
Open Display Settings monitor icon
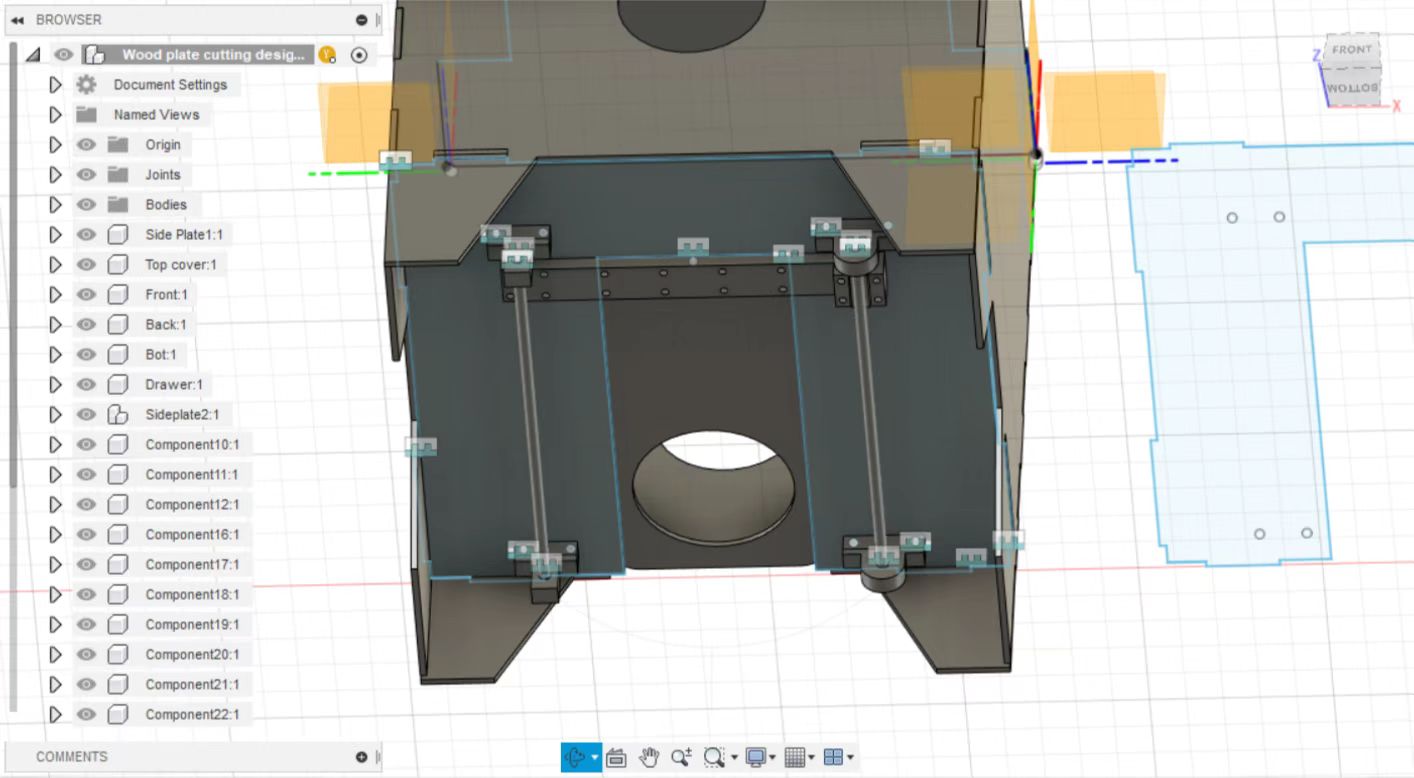(x=756, y=757)
